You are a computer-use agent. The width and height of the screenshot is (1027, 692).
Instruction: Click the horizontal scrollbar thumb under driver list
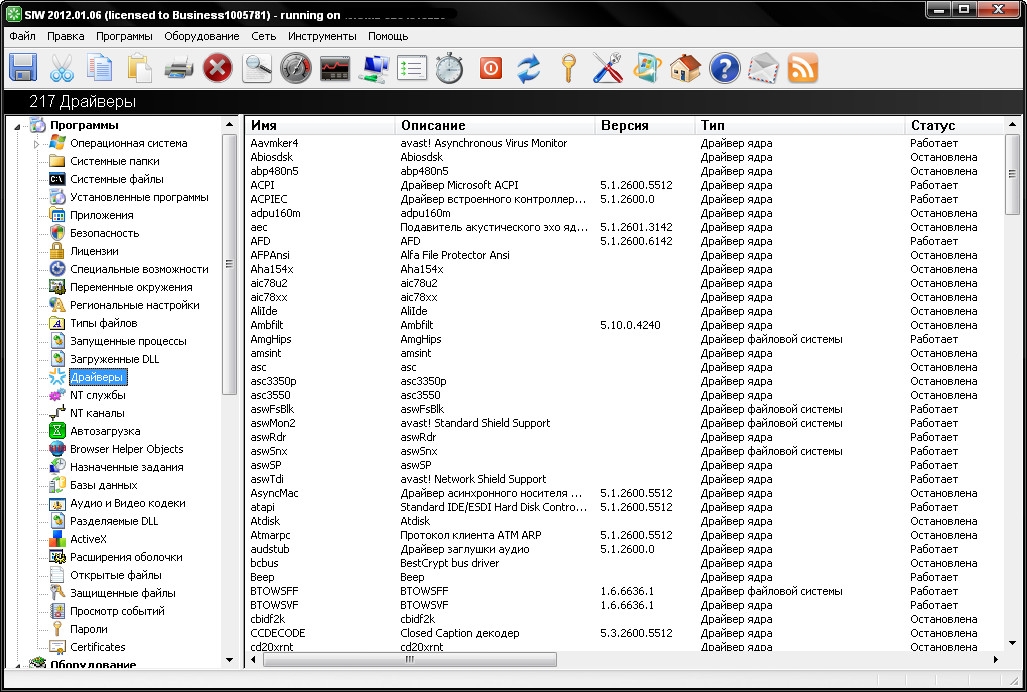[409, 661]
